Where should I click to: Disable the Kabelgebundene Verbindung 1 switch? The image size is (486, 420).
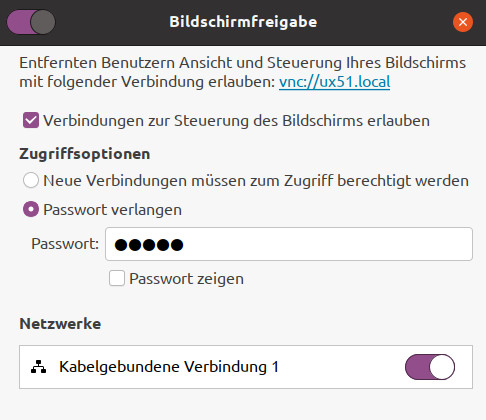tap(430, 367)
